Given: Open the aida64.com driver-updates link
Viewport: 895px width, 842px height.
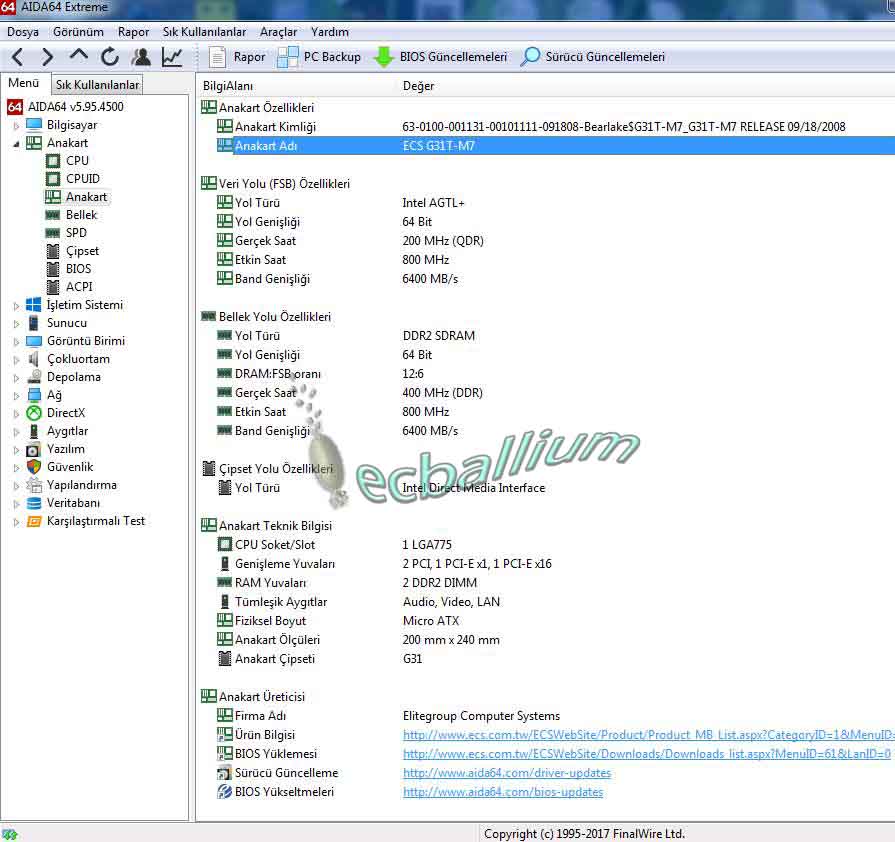Looking at the screenshot, I should (506, 773).
